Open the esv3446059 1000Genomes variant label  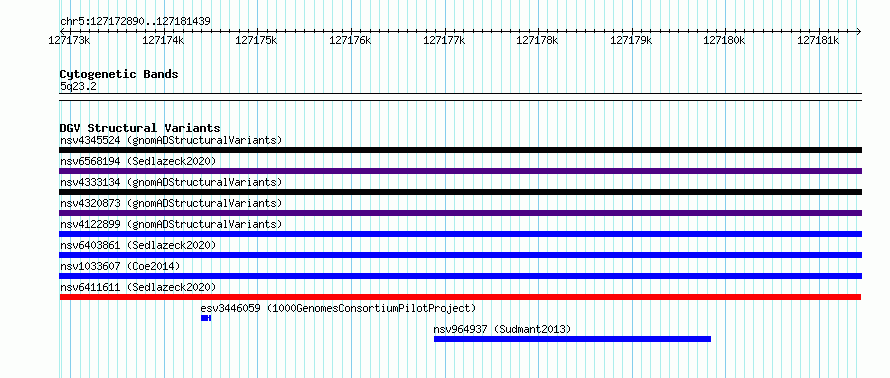338,309
